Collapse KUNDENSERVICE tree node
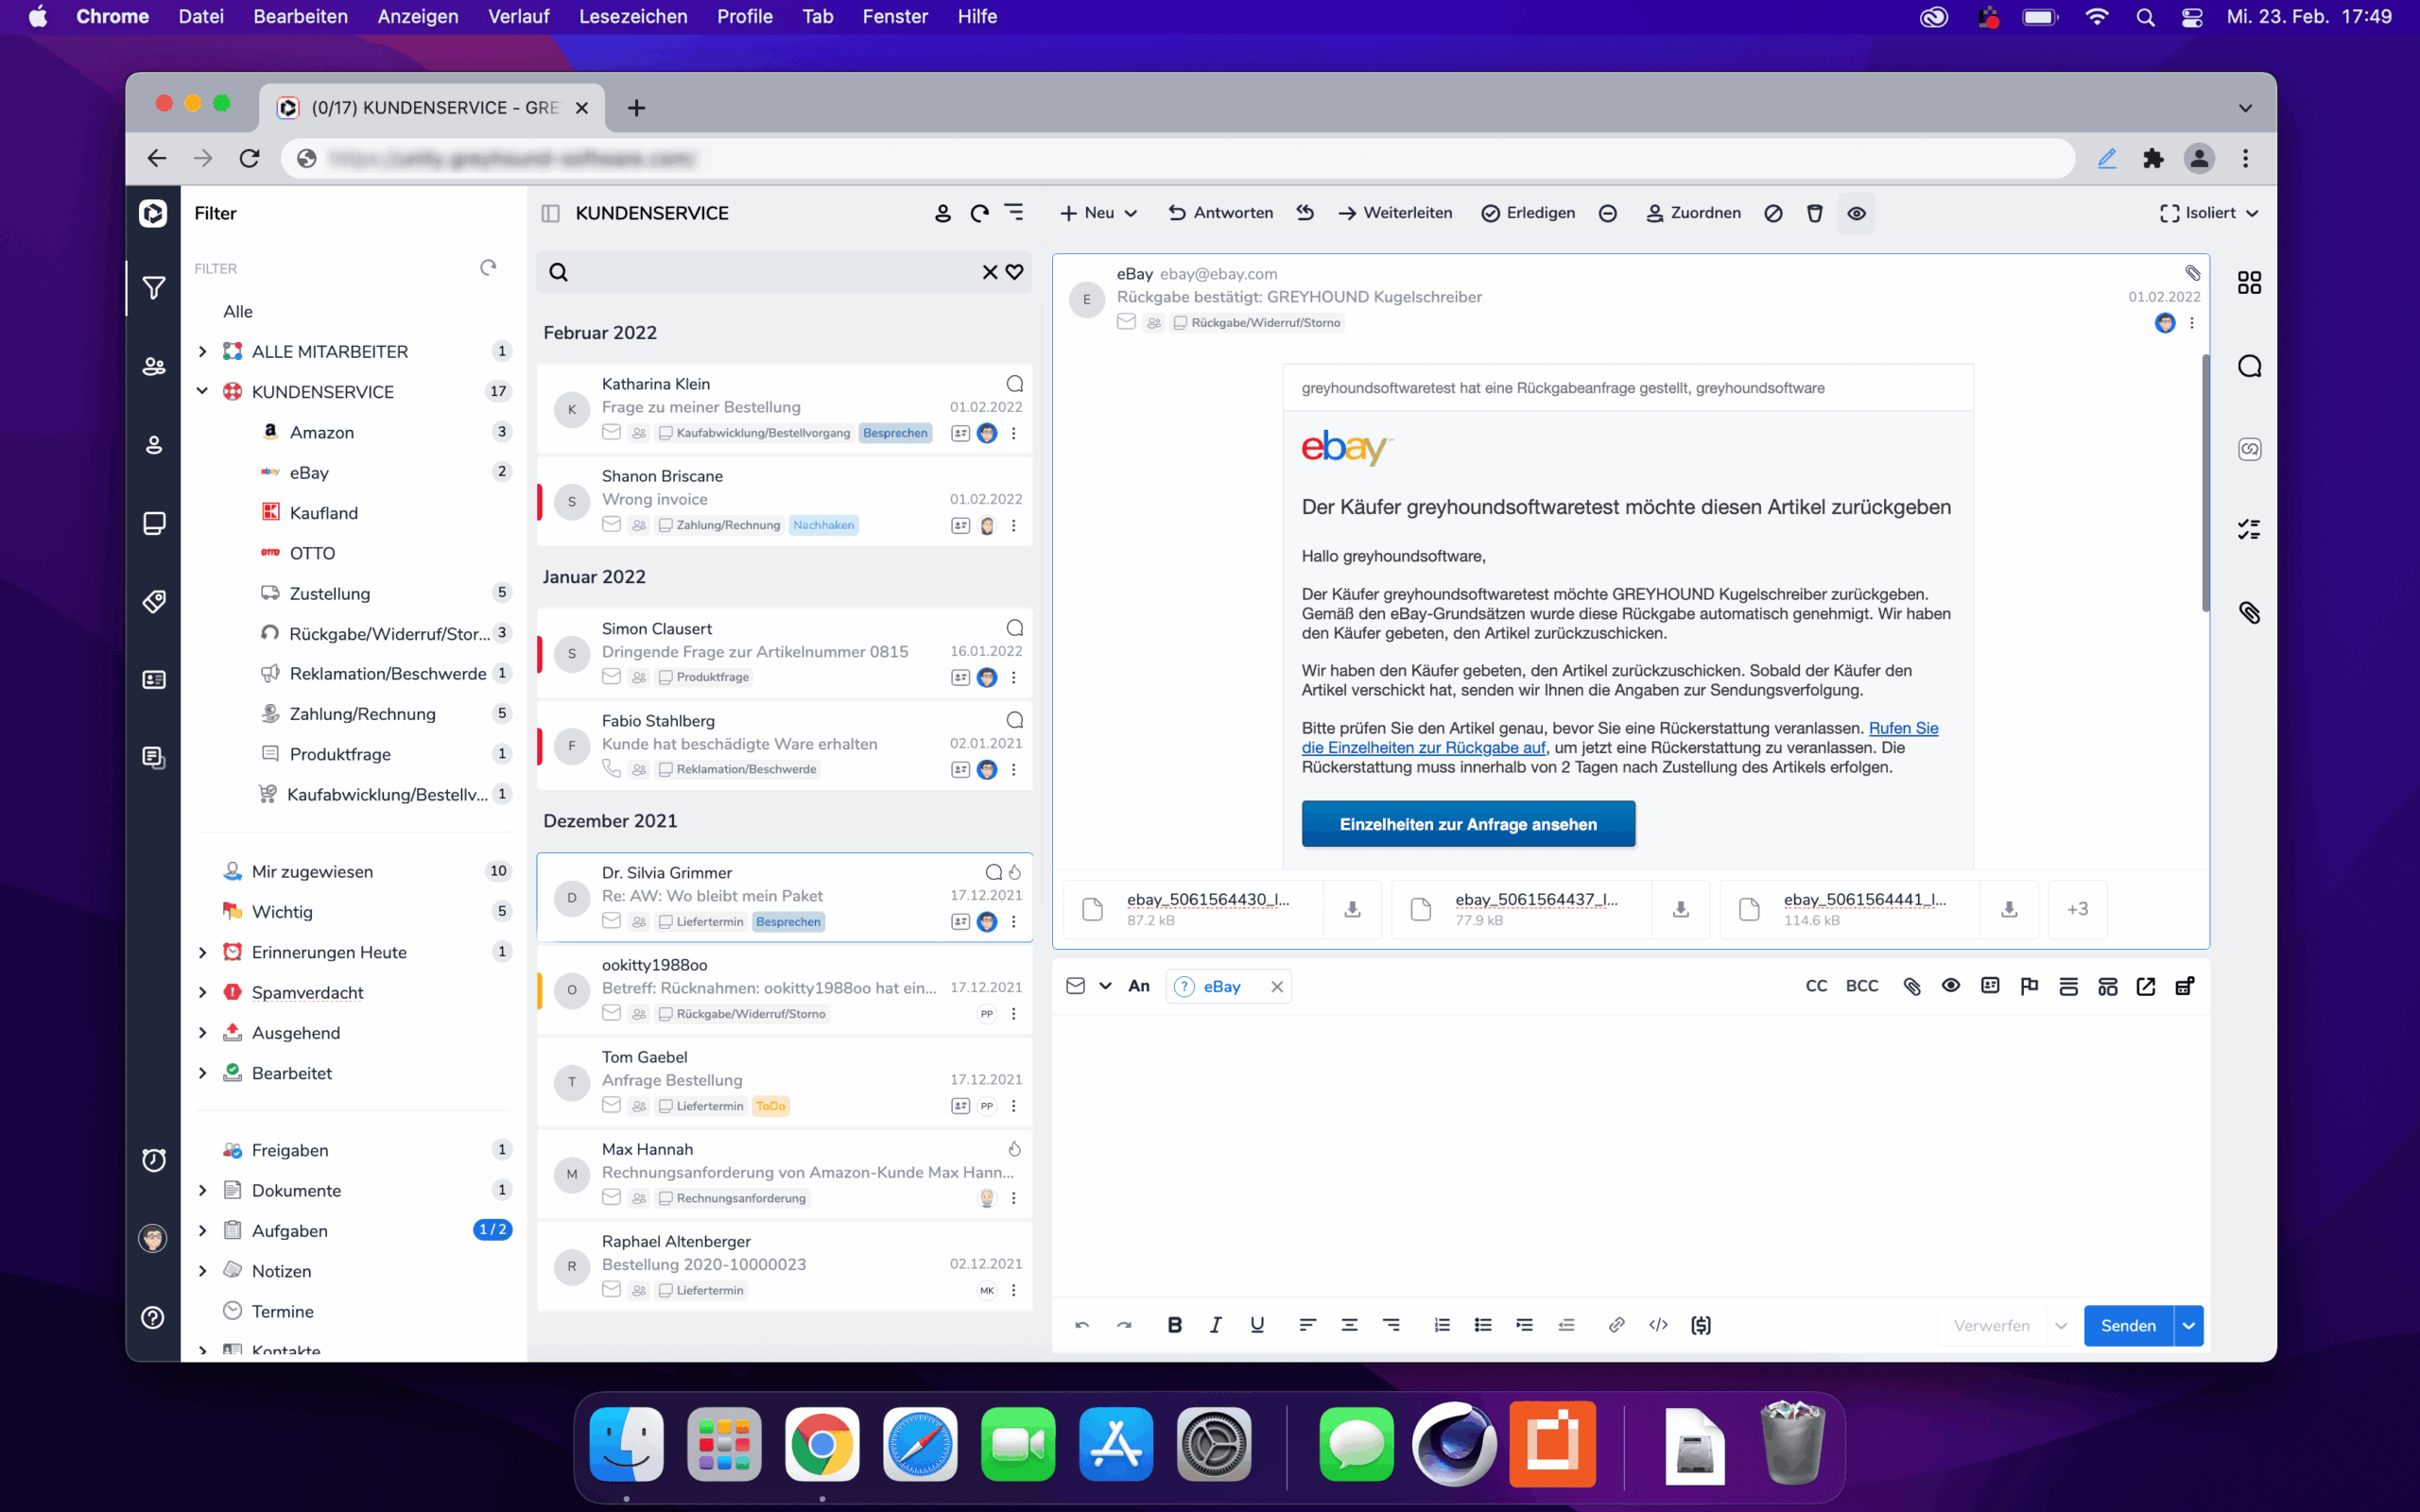Image resolution: width=2420 pixels, height=1512 pixels. click(x=202, y=391)
